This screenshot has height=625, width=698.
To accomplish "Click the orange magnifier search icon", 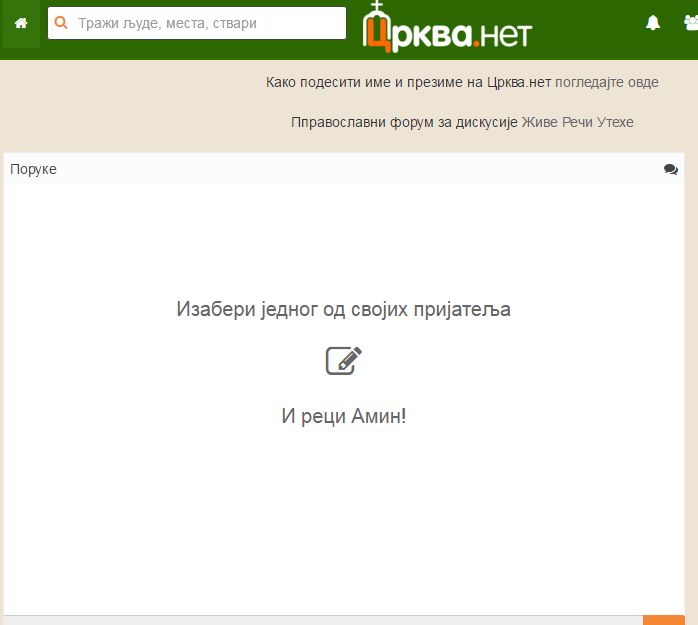I will [61, 23].
